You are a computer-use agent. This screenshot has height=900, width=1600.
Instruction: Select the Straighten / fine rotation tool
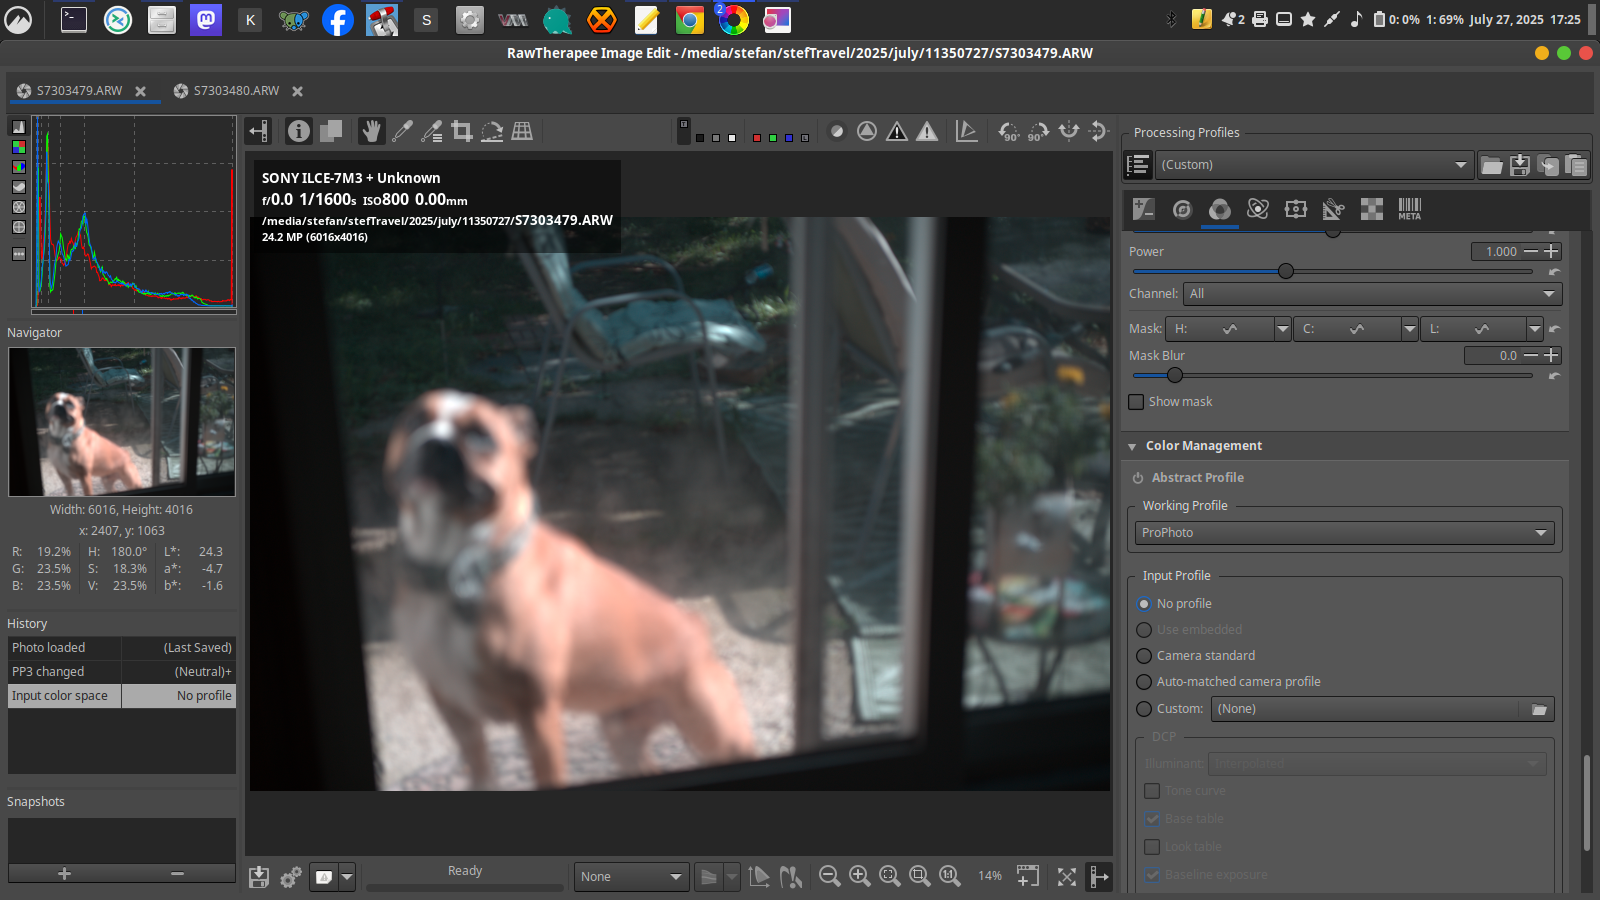pos(492,131)
